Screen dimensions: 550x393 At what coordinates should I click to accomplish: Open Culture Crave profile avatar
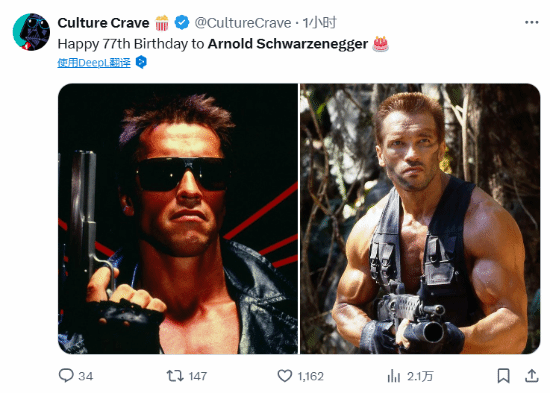point(31,32)
